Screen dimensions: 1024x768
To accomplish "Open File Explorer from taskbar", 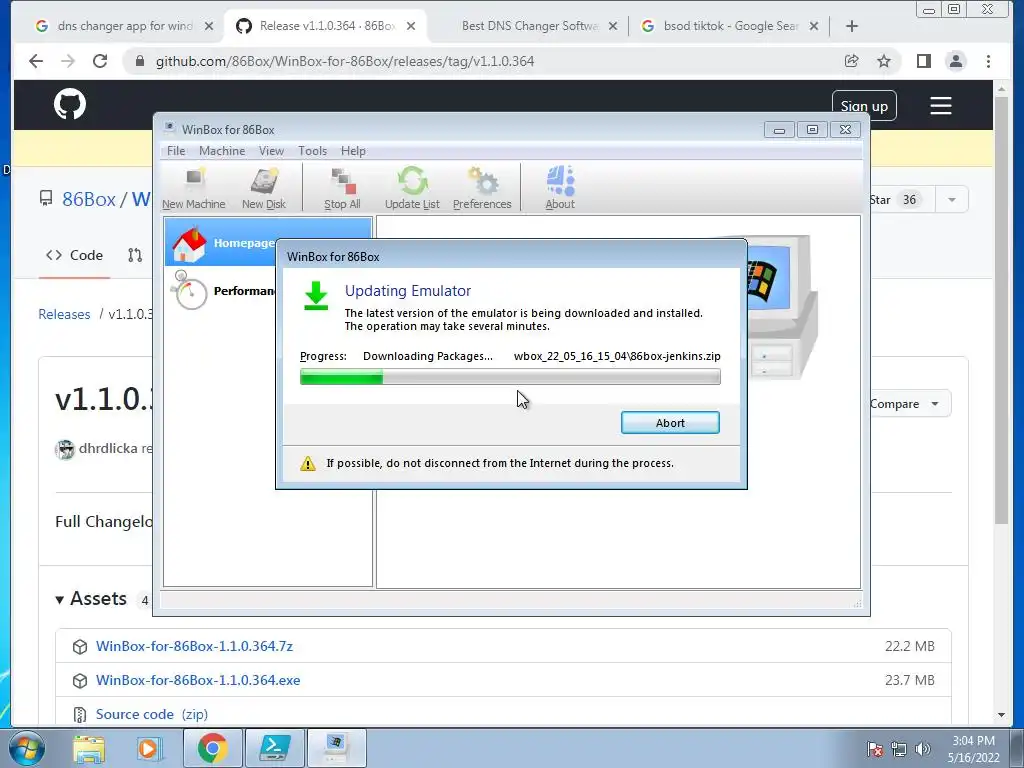I will point(89,748).
